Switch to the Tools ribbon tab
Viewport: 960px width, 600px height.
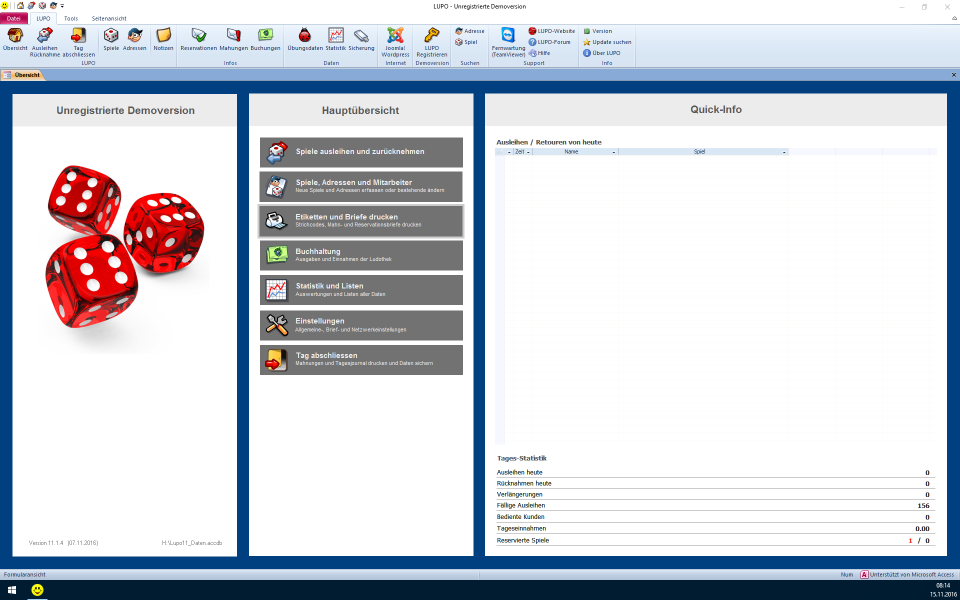pyautogui.click(x=71, y=18)
